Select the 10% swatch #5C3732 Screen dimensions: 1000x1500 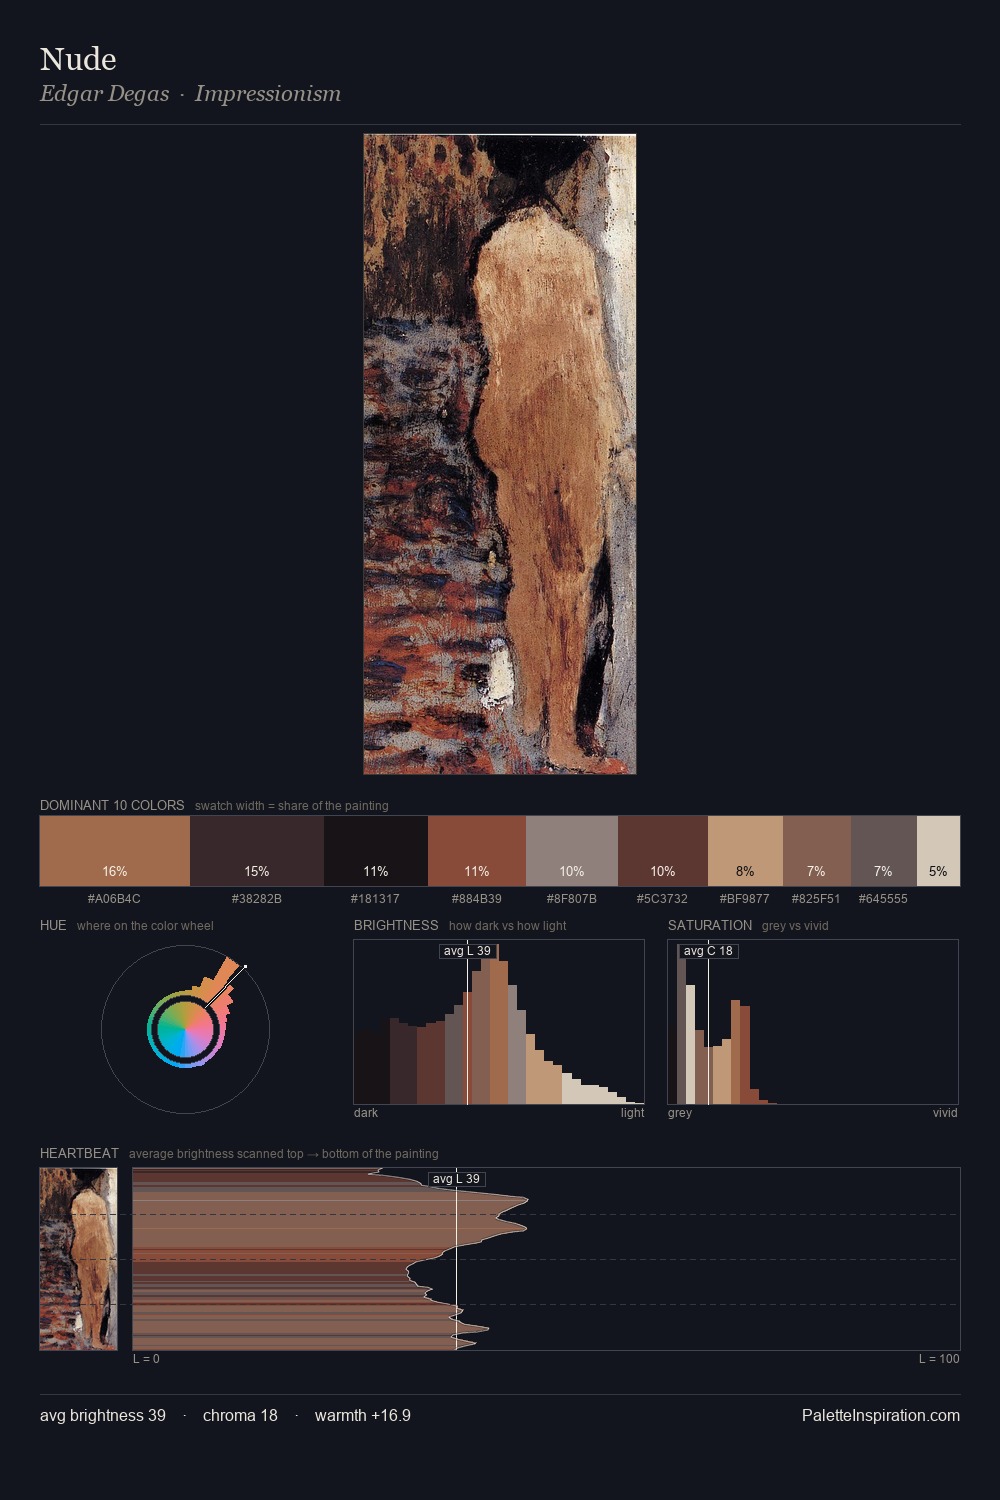coord(663,851)
